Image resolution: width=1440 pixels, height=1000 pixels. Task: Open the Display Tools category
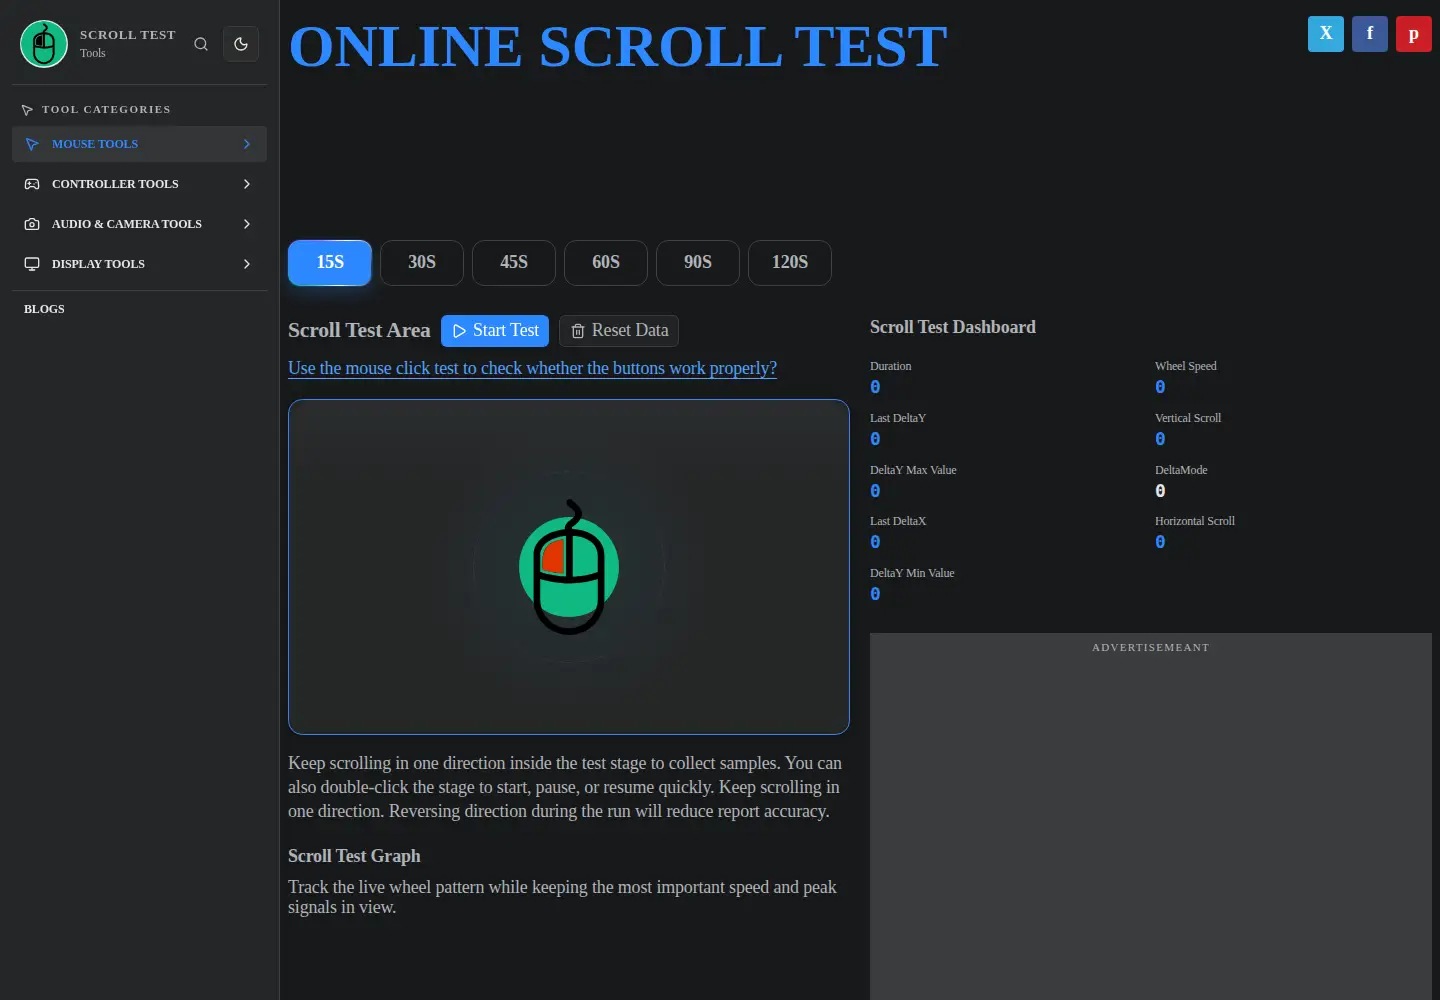139,264
